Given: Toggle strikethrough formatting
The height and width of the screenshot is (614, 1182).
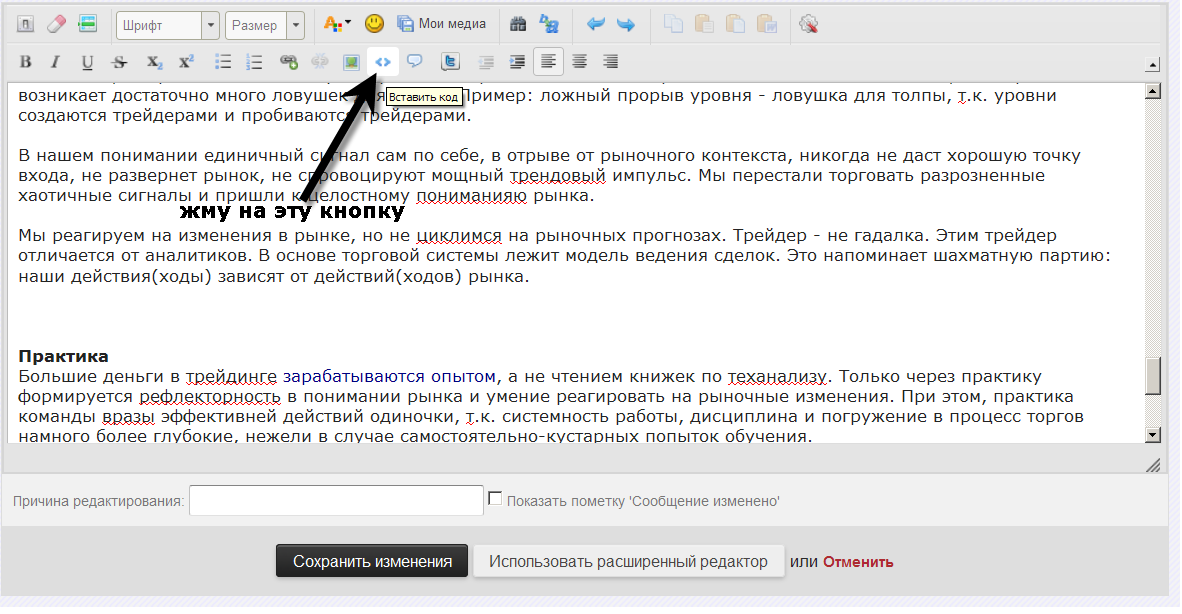Looking at the screenshot, I should (119, 62).
